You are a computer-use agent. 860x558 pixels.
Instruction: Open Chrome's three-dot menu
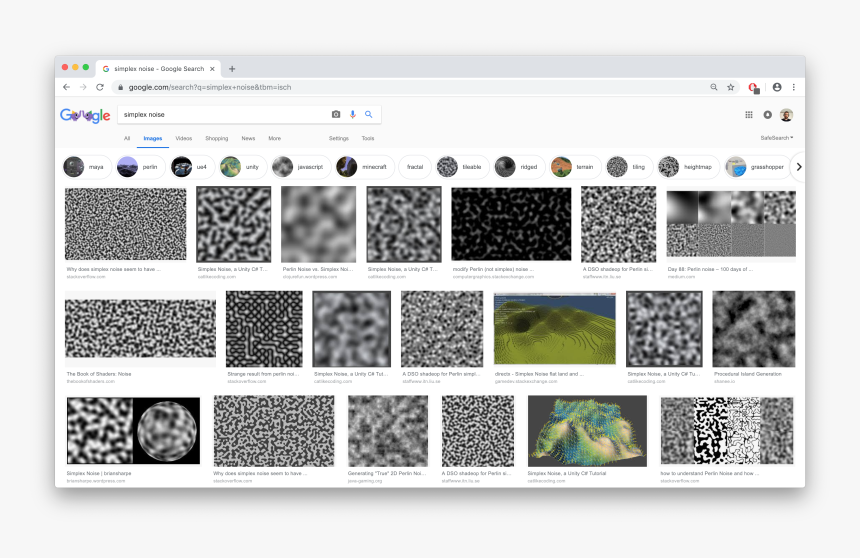click(794, 87)
